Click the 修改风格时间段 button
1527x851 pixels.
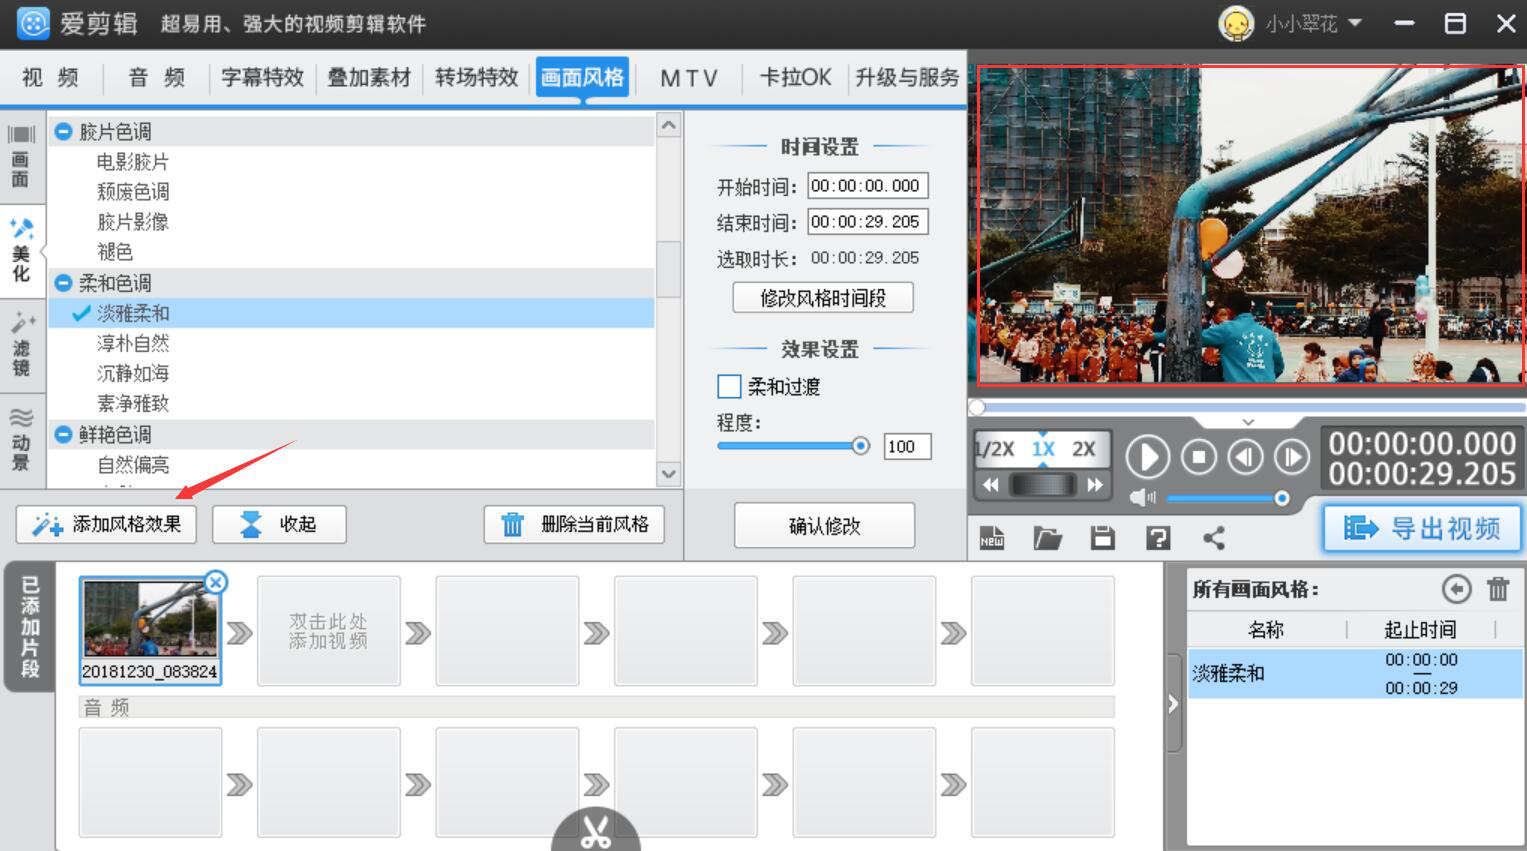coord(823,298)
